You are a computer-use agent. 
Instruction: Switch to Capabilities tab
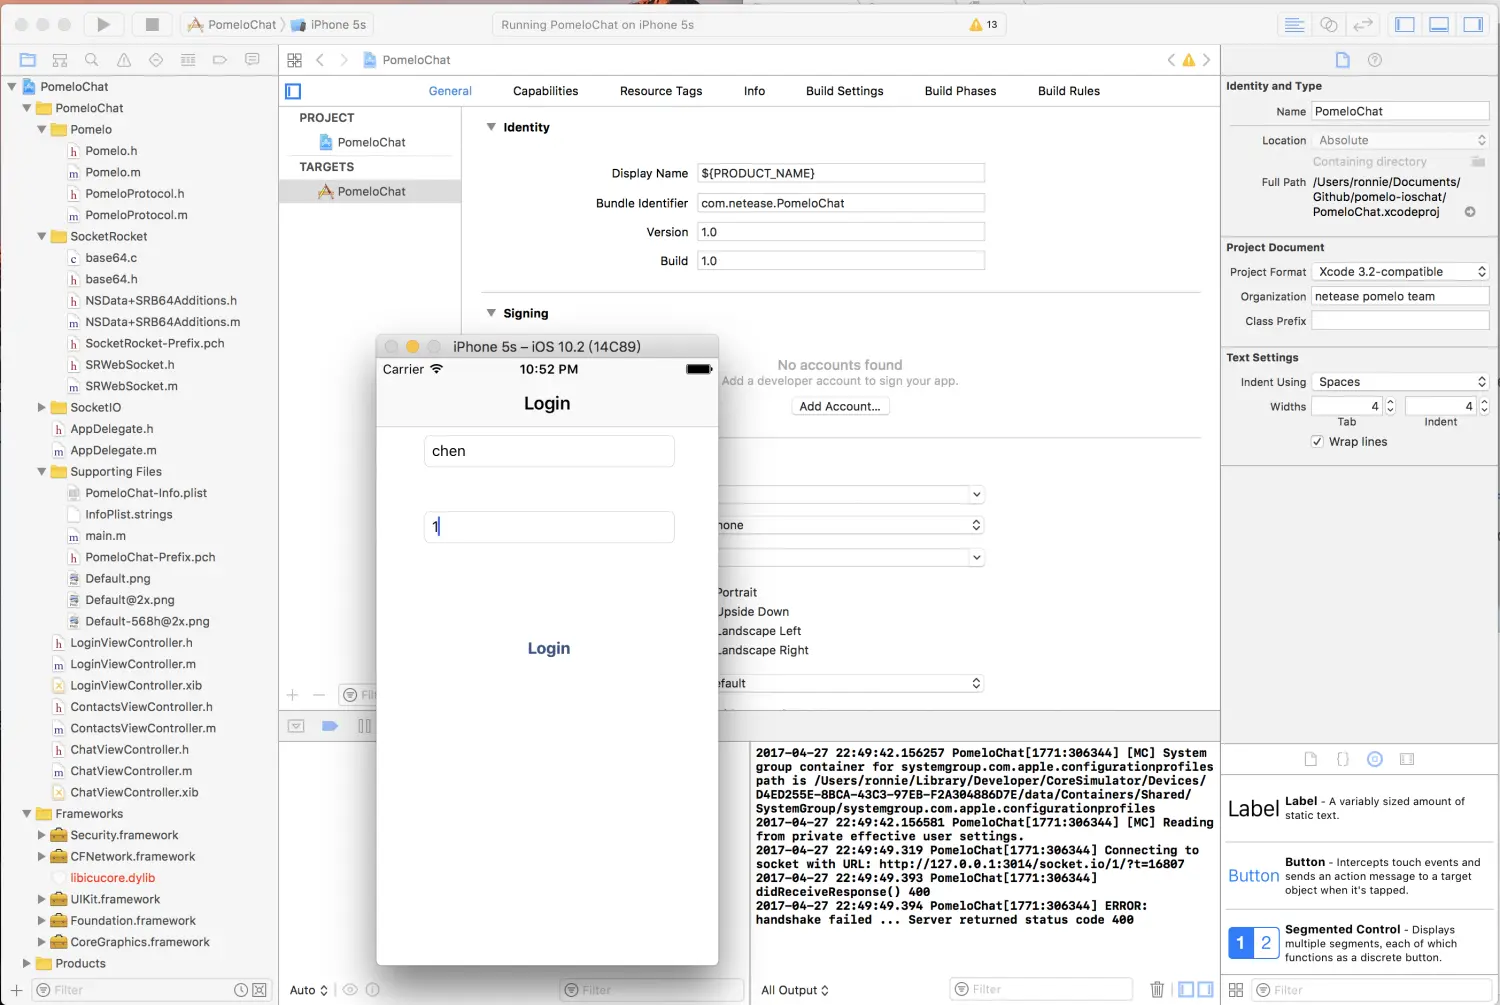pos(545,91)
